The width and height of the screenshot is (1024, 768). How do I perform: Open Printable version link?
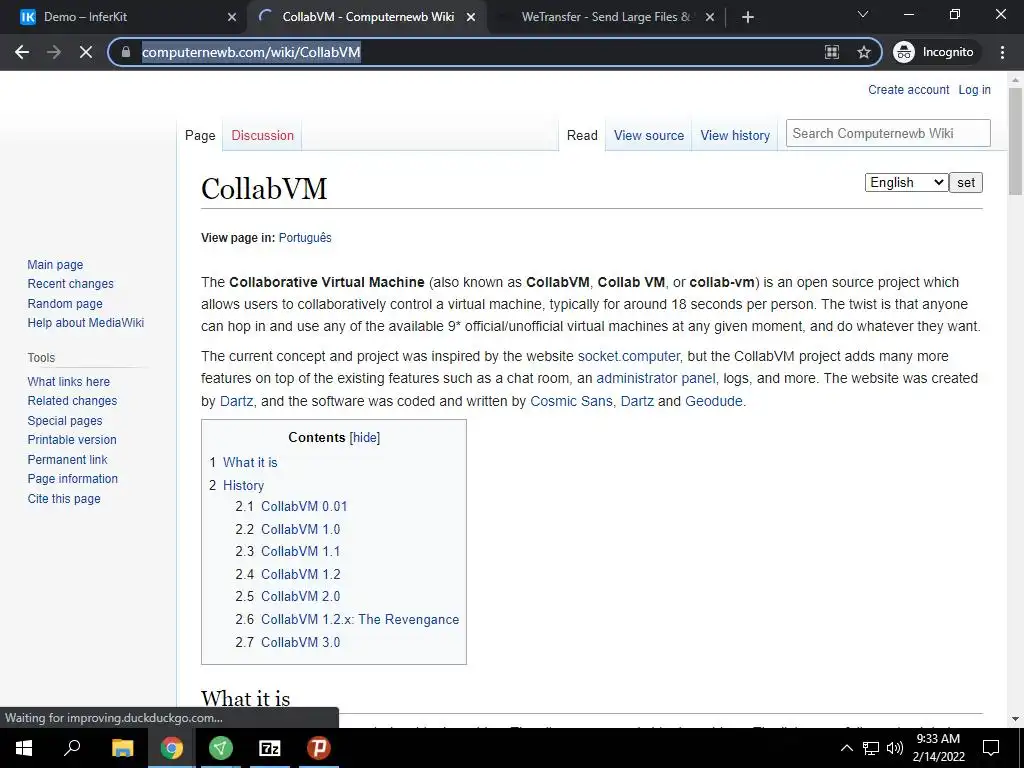72,440
